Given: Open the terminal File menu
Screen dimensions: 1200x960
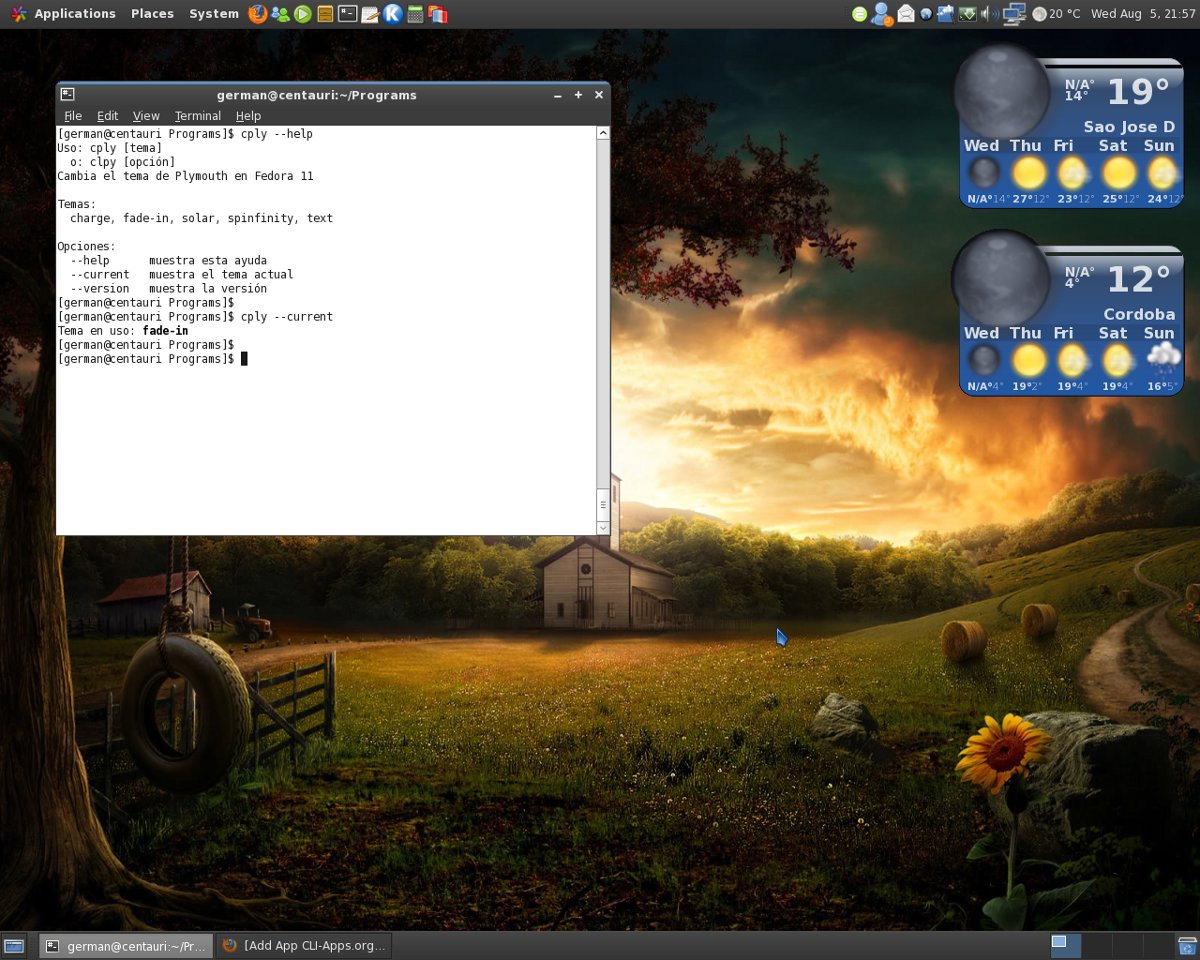Looking at the screenshot, I should (73, 116).
